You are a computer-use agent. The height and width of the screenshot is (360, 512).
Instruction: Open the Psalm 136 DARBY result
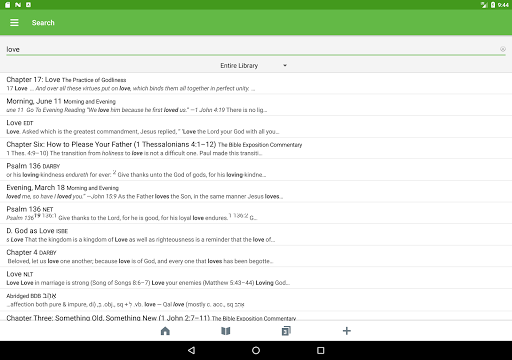click(256, 170)
